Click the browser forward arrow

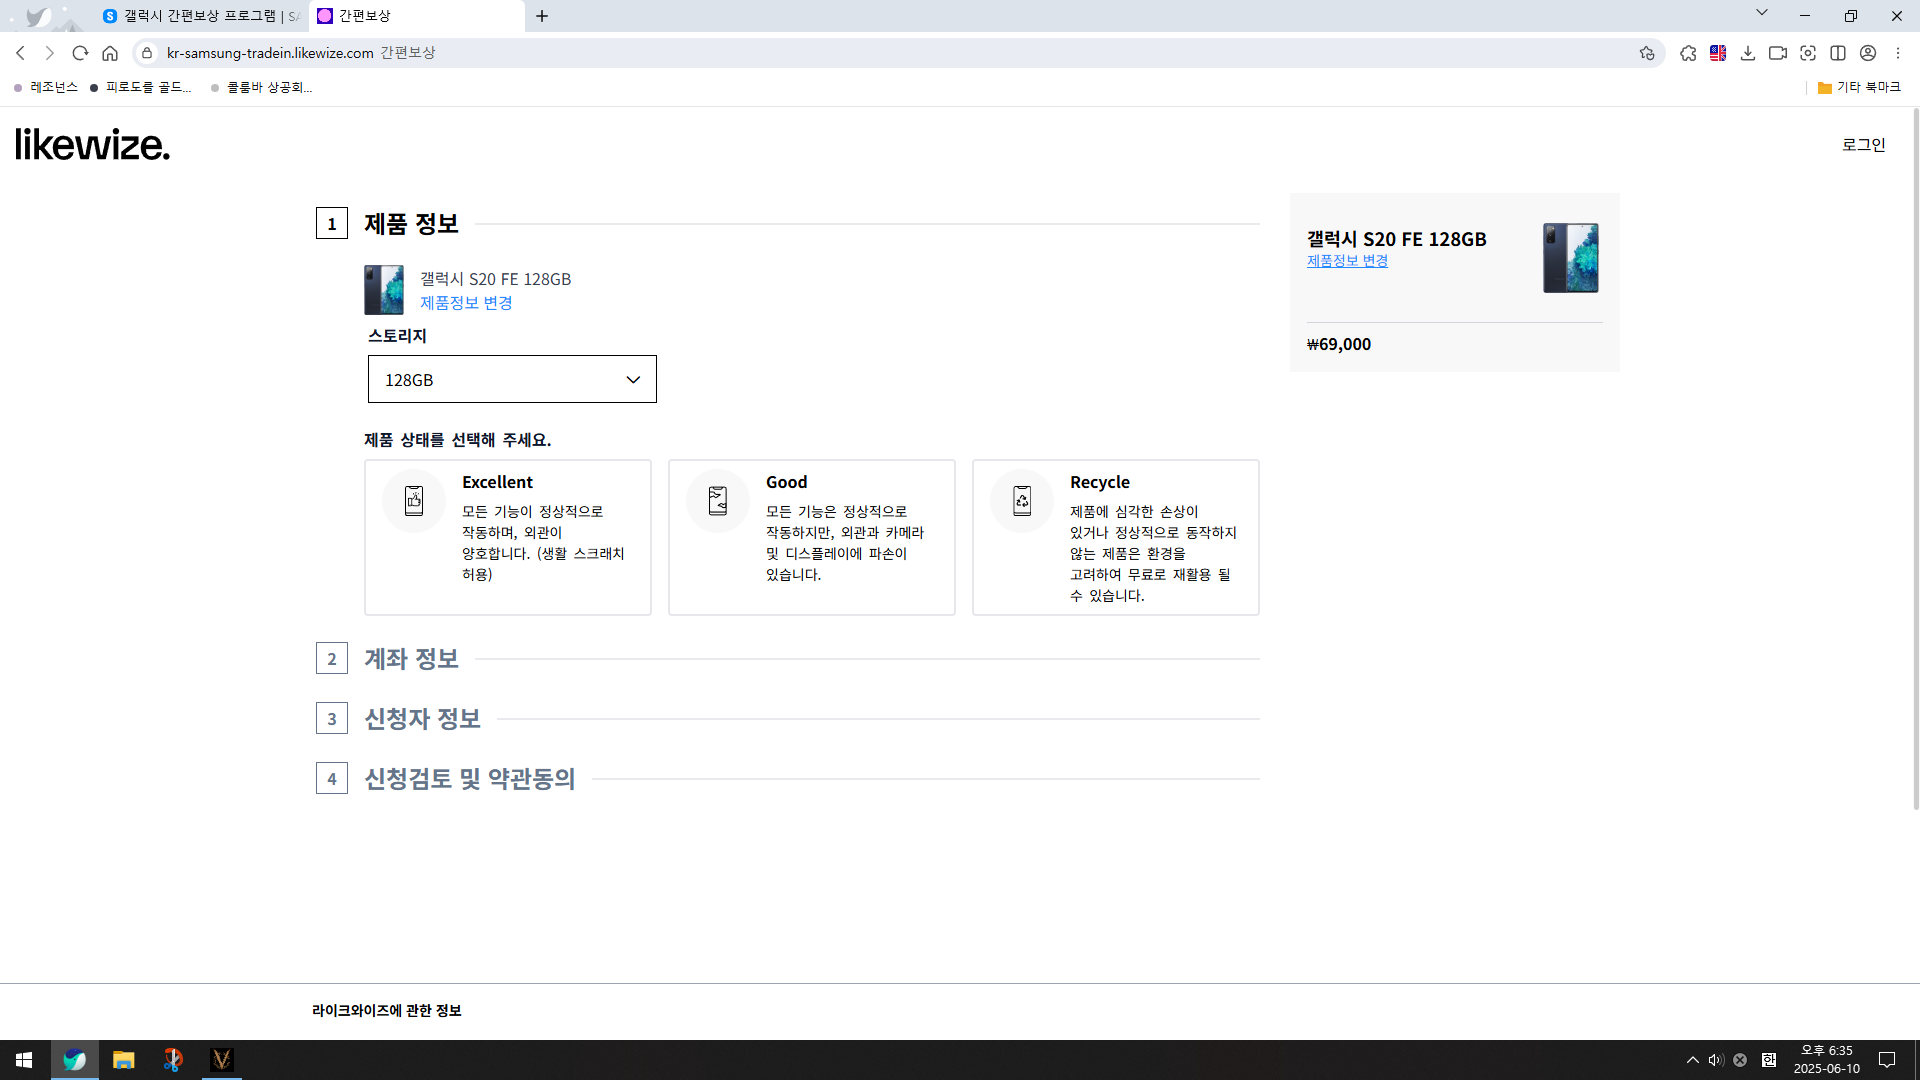pos(49,53)
